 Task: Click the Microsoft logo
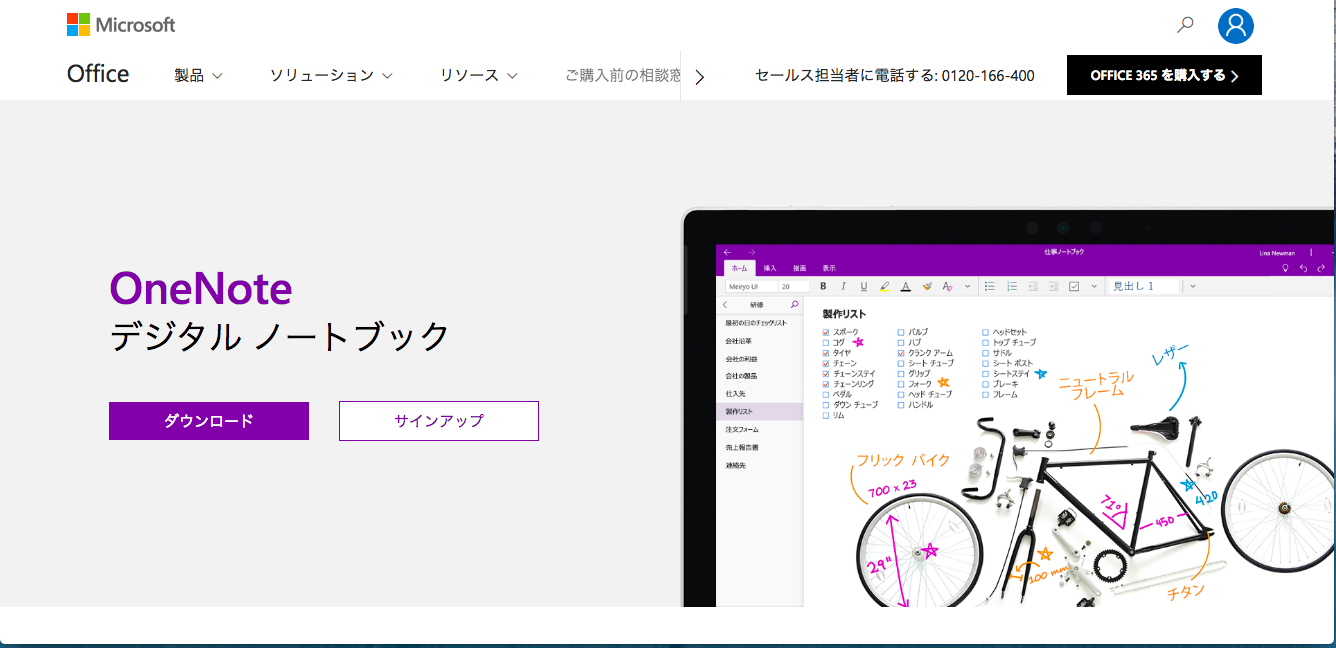[121, 24]
